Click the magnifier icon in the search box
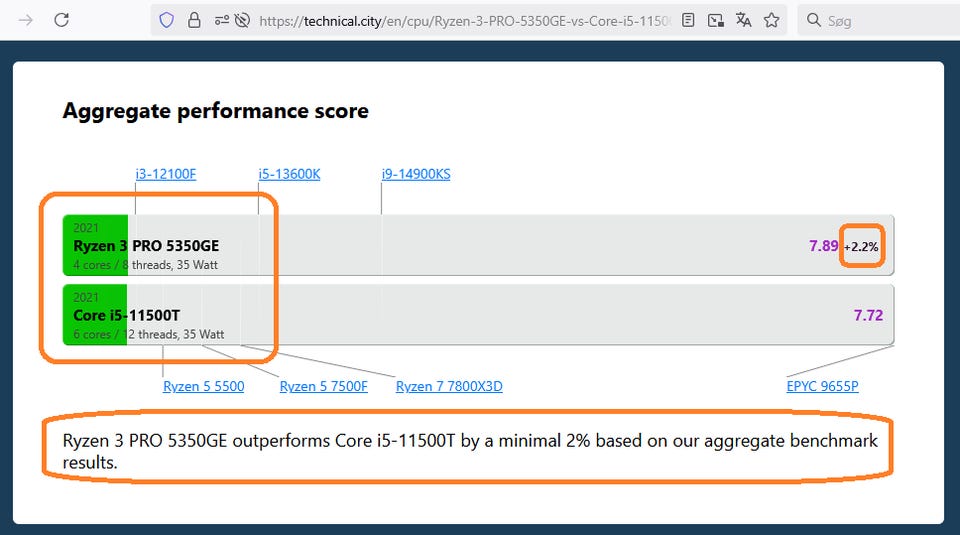Screen dimensions: 960x535 tap(814, 20)
